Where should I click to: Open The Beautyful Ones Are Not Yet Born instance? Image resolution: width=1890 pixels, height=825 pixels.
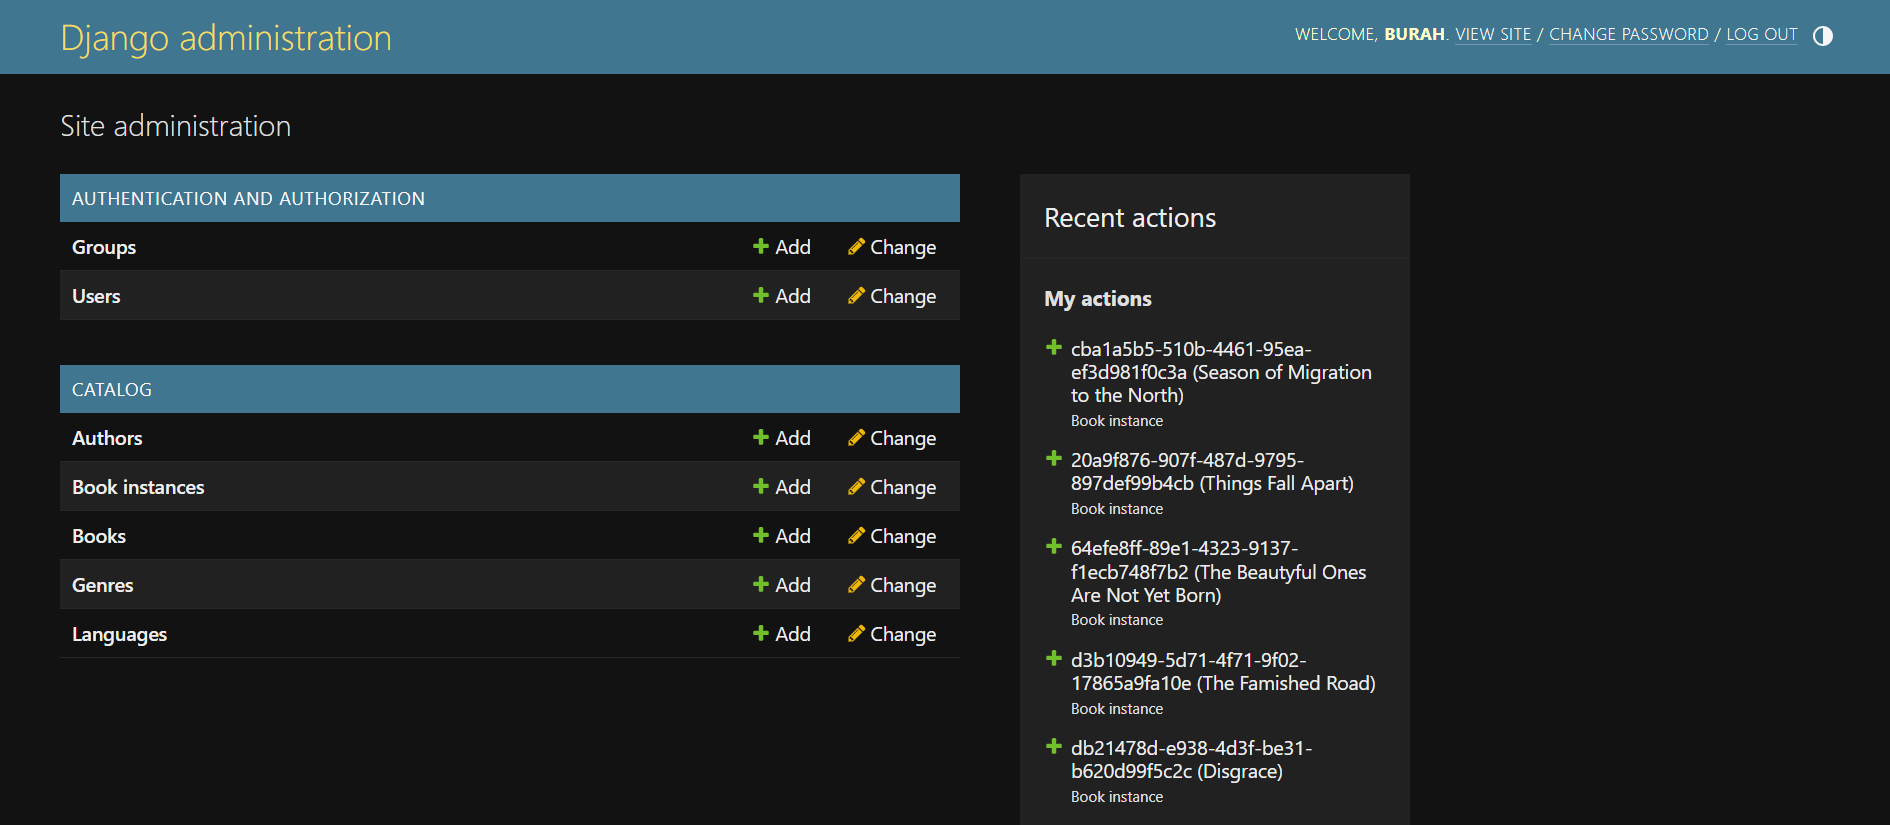pyautogui.click(x=1218, y=572)
